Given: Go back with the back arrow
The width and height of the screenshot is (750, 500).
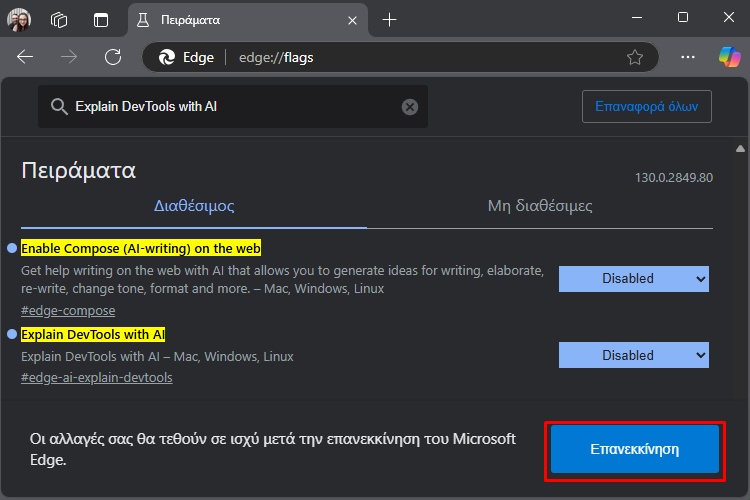Looking at the screenshot, I should pos(25,57).
